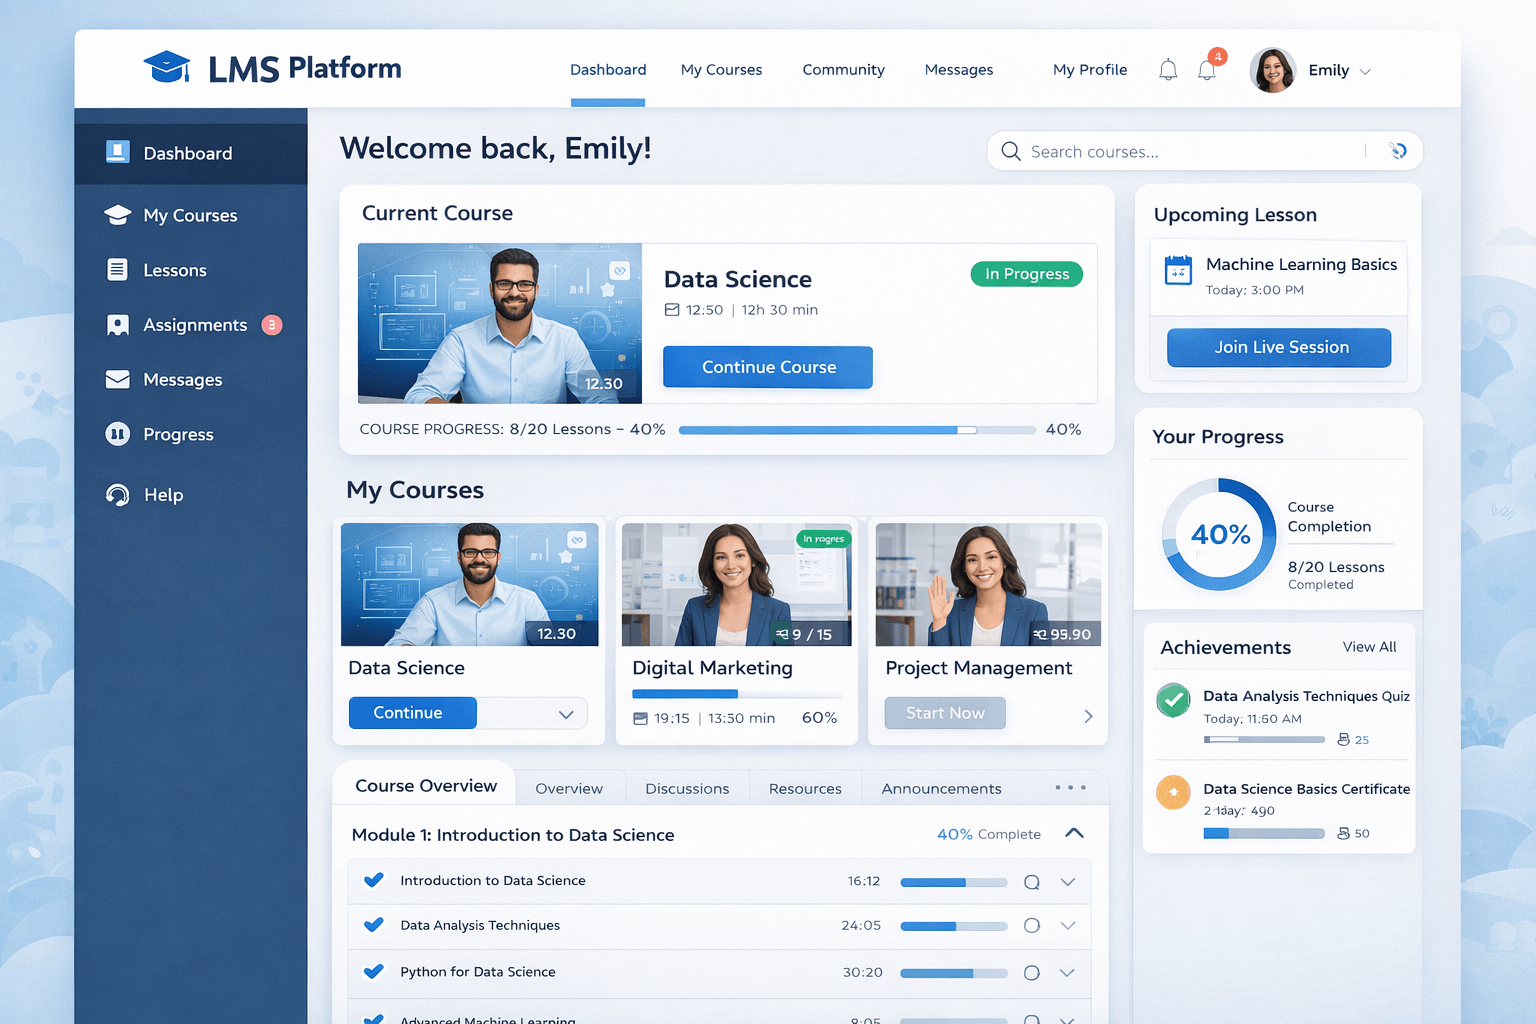This screenshot has width=1536, height=1024.
Task: Expand dropdown next to Data Science Continue button
Action: 565,714
